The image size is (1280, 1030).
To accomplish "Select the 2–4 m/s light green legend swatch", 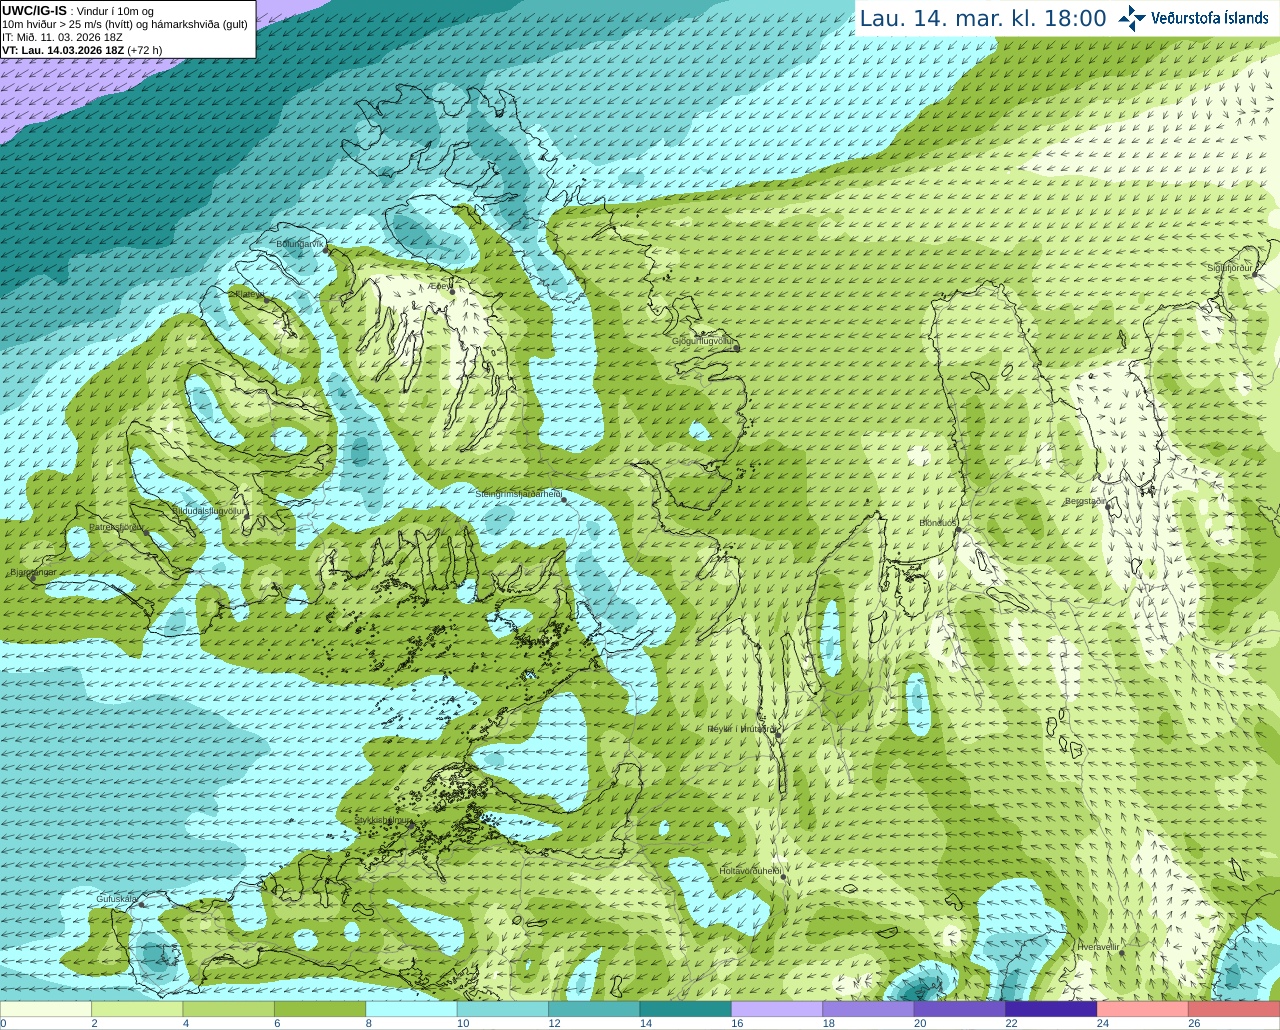I will click(x=138, y=1009).
